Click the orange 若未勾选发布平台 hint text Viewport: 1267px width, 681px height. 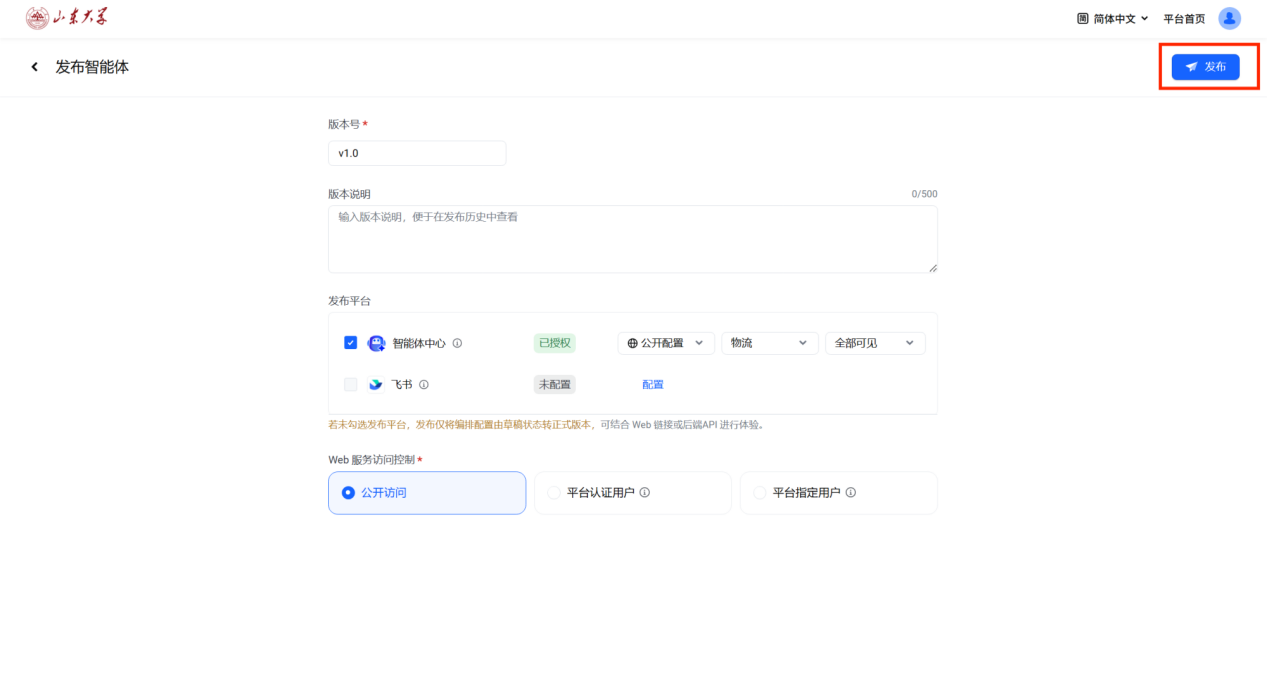coord(460,425)
